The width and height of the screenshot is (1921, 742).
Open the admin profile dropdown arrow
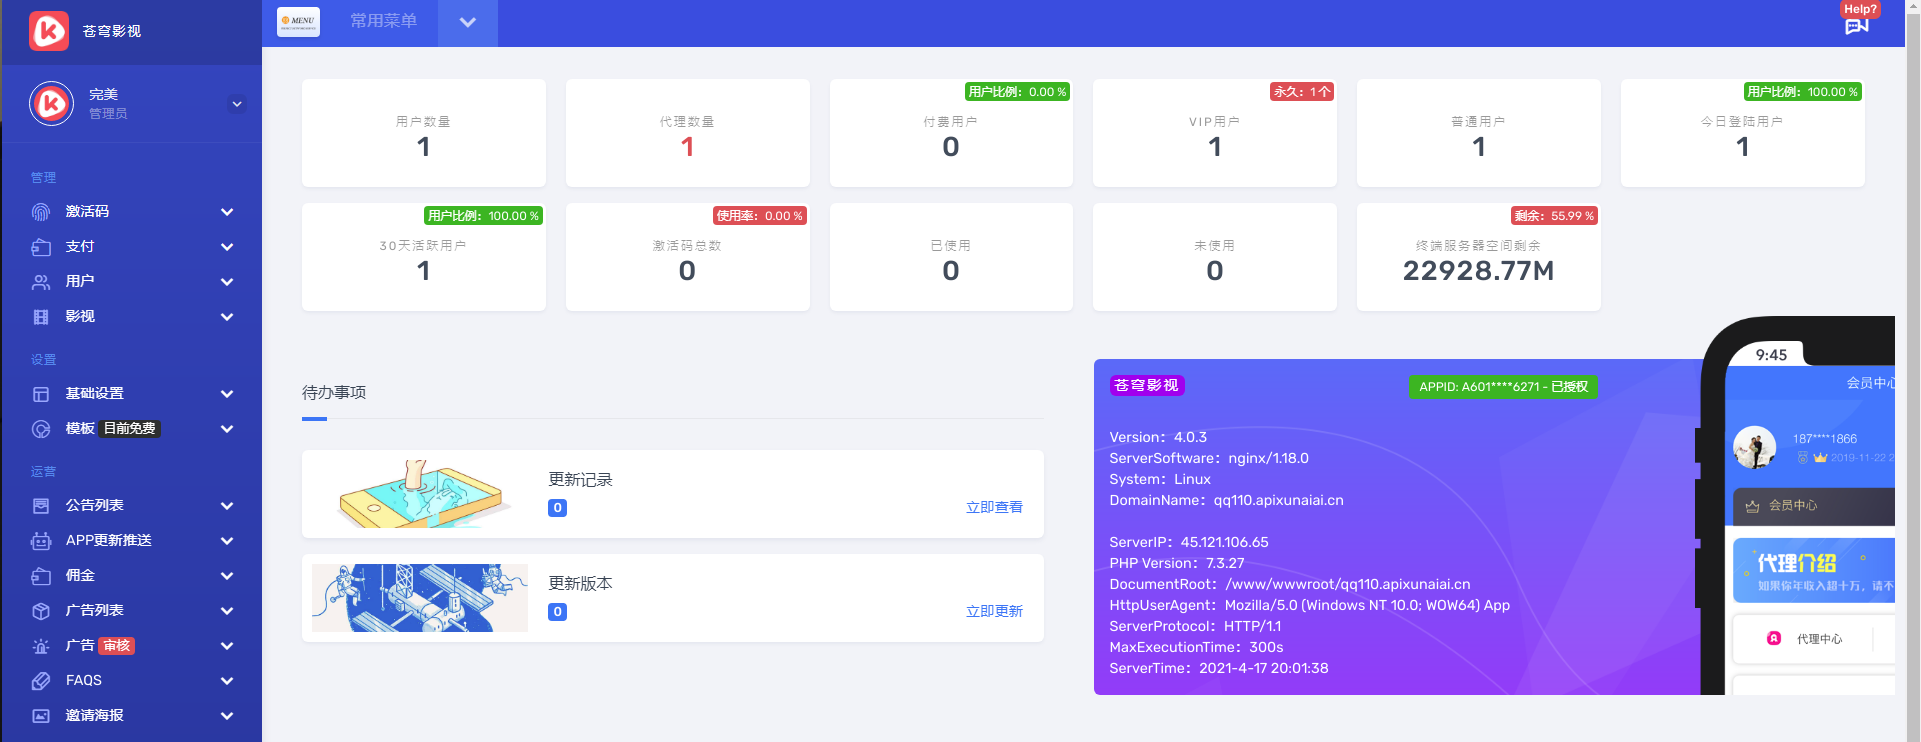[237, 104]
